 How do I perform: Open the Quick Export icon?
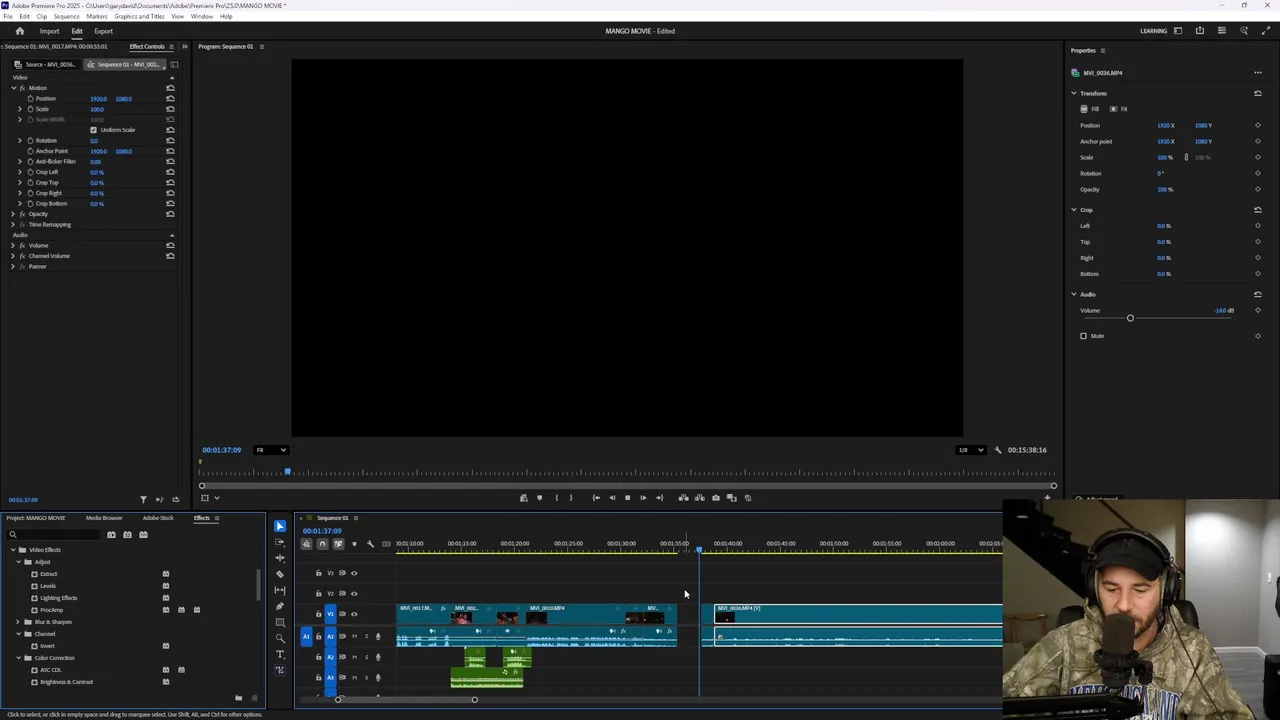(1200, 31)
